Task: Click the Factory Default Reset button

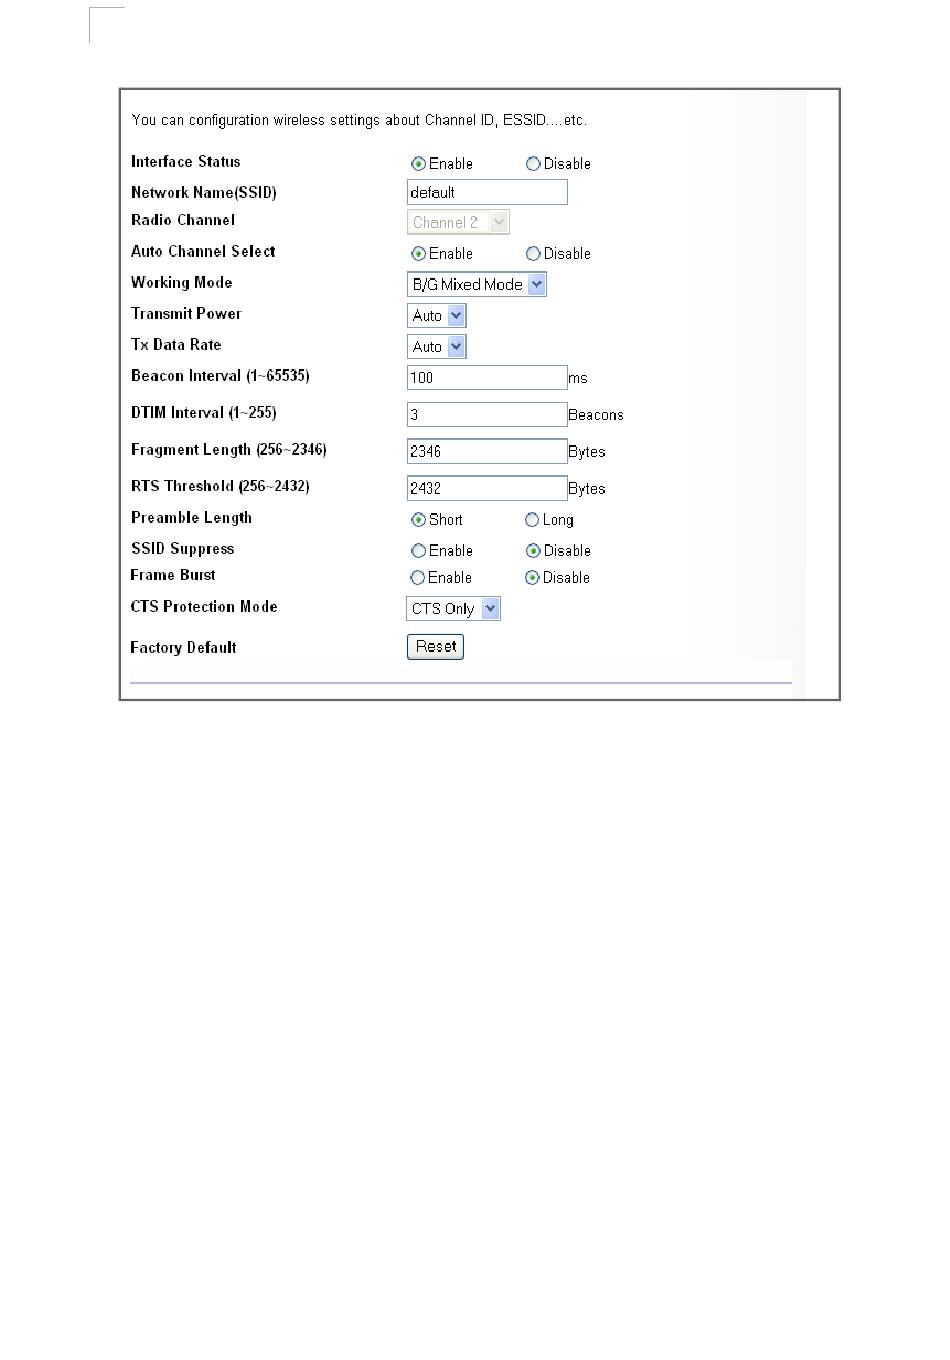Action: (436, 647)
